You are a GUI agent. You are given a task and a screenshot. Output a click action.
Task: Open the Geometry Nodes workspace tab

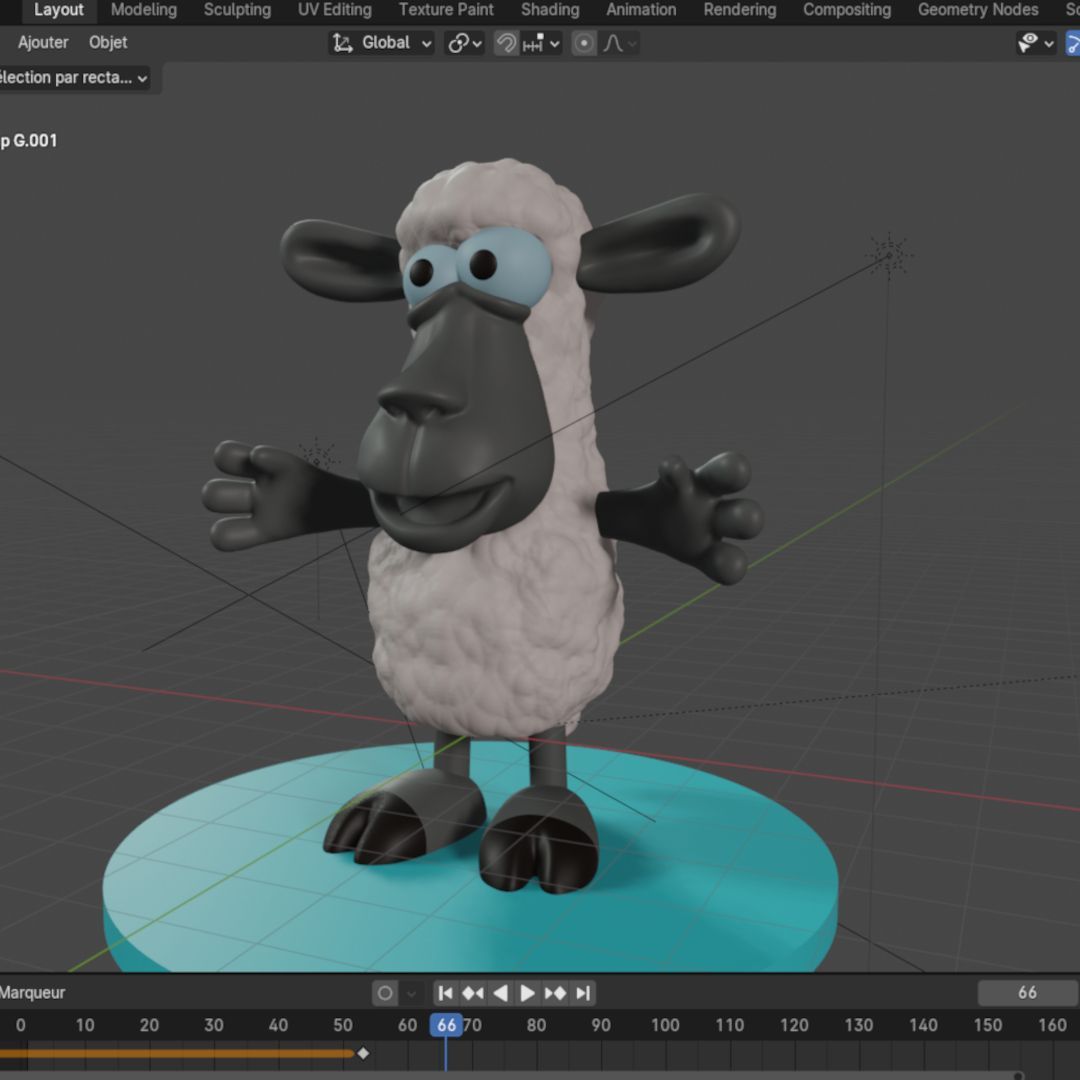point(977,10)
